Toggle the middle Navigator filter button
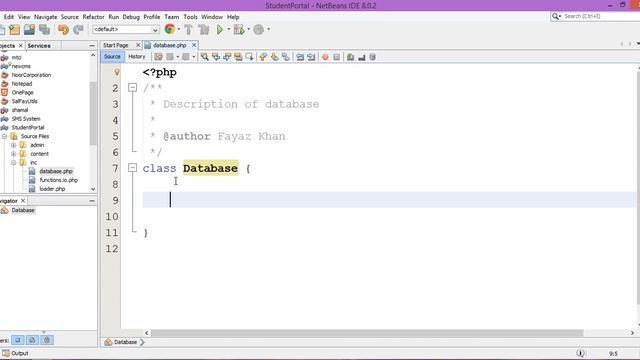 click(x=32, y=340)
